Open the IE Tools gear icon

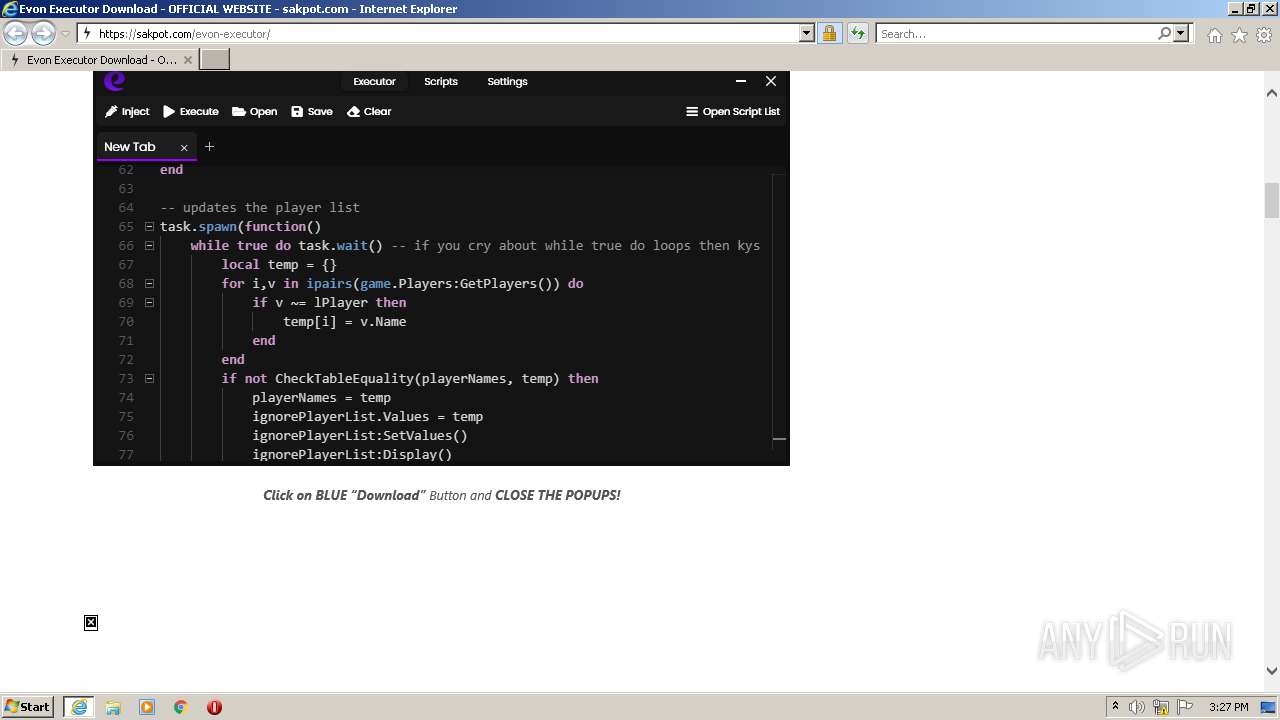[1264, 35]
